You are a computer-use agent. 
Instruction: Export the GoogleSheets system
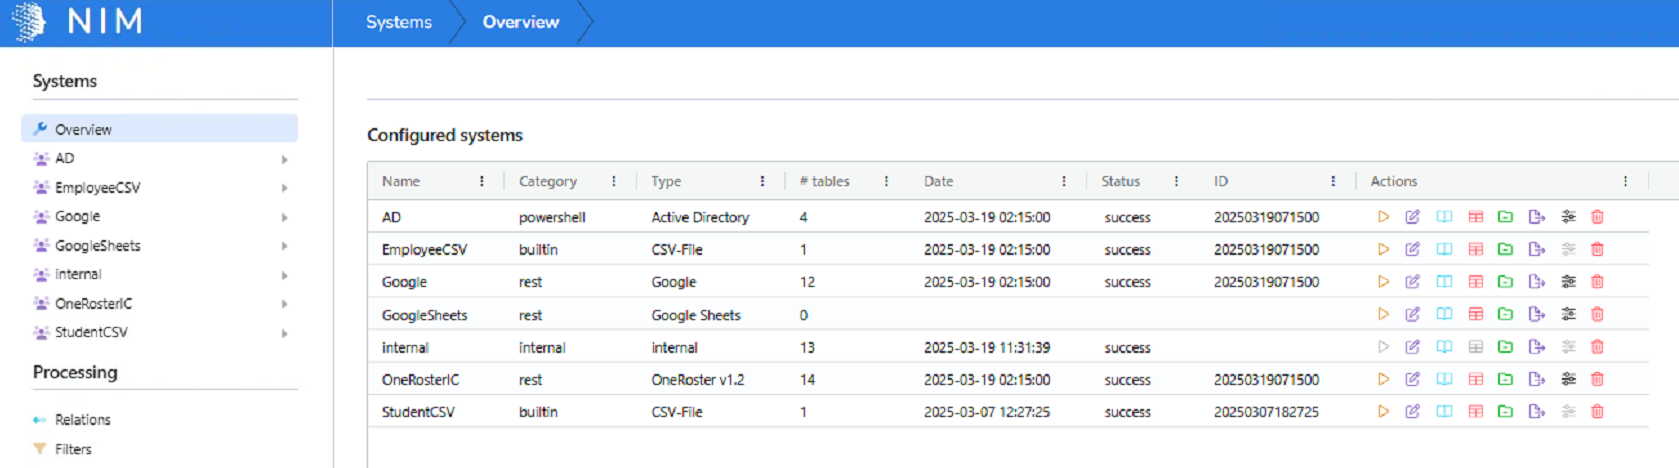tap(1537, 314)
